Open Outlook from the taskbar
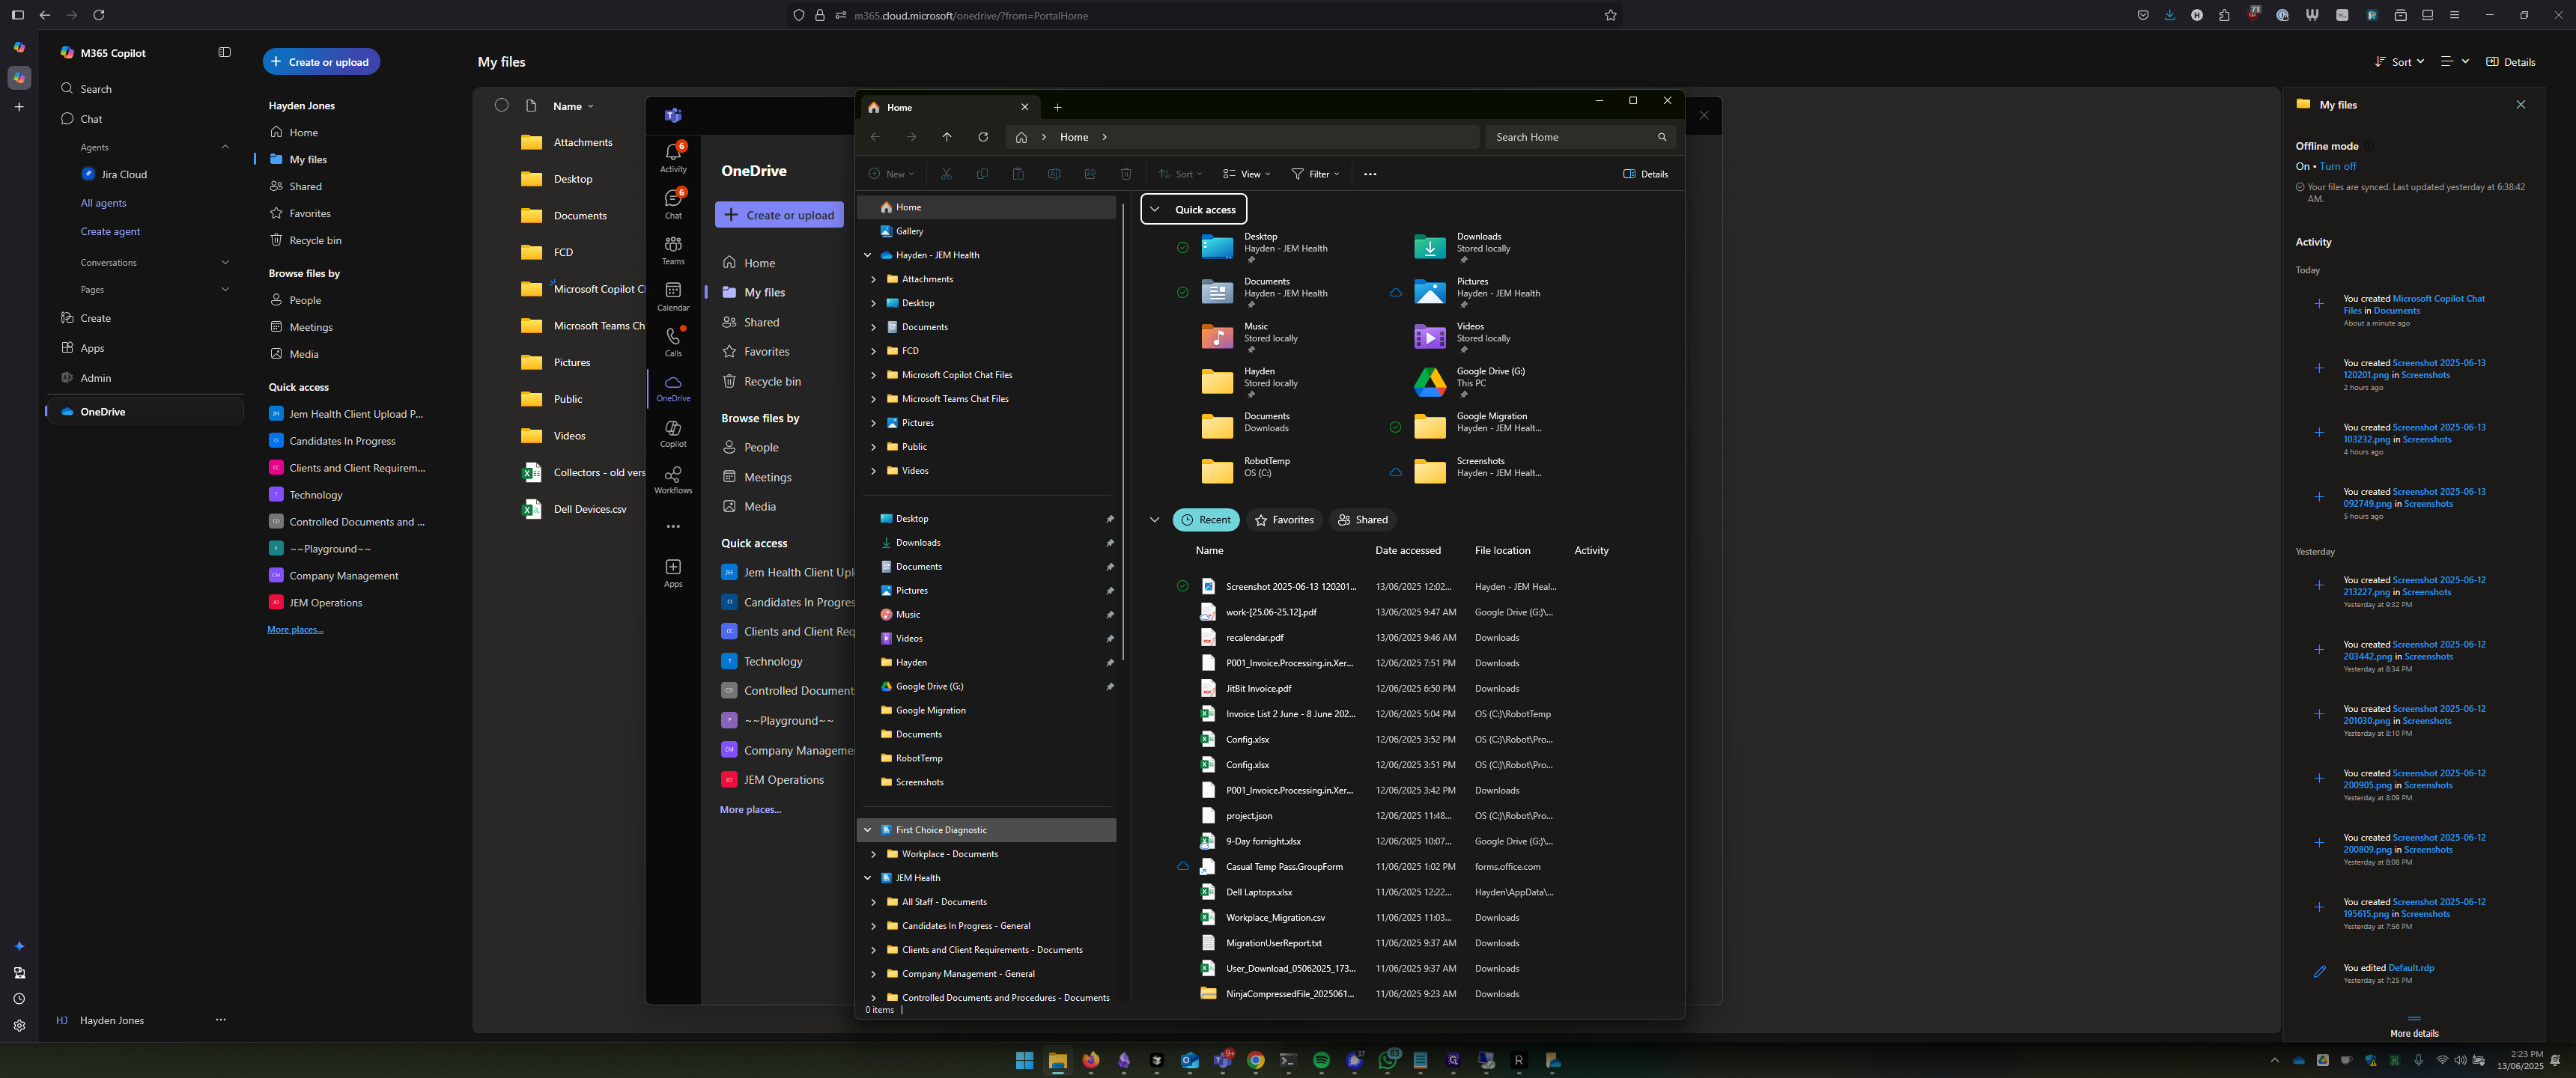Image resolution: width=2576 pixels, height=1078 pixels. pos(1189,1060)
